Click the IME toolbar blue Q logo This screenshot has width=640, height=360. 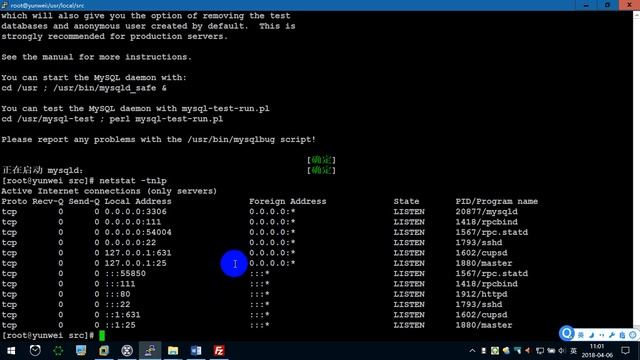pos(567,333)
